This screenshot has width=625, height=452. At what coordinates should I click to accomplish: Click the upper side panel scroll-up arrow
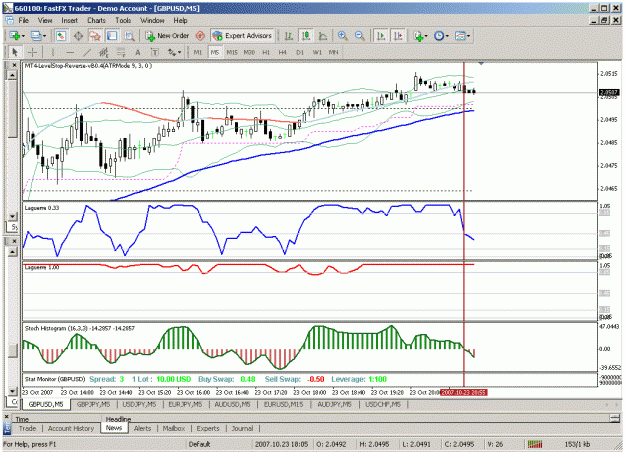click(x=13, y=75)
